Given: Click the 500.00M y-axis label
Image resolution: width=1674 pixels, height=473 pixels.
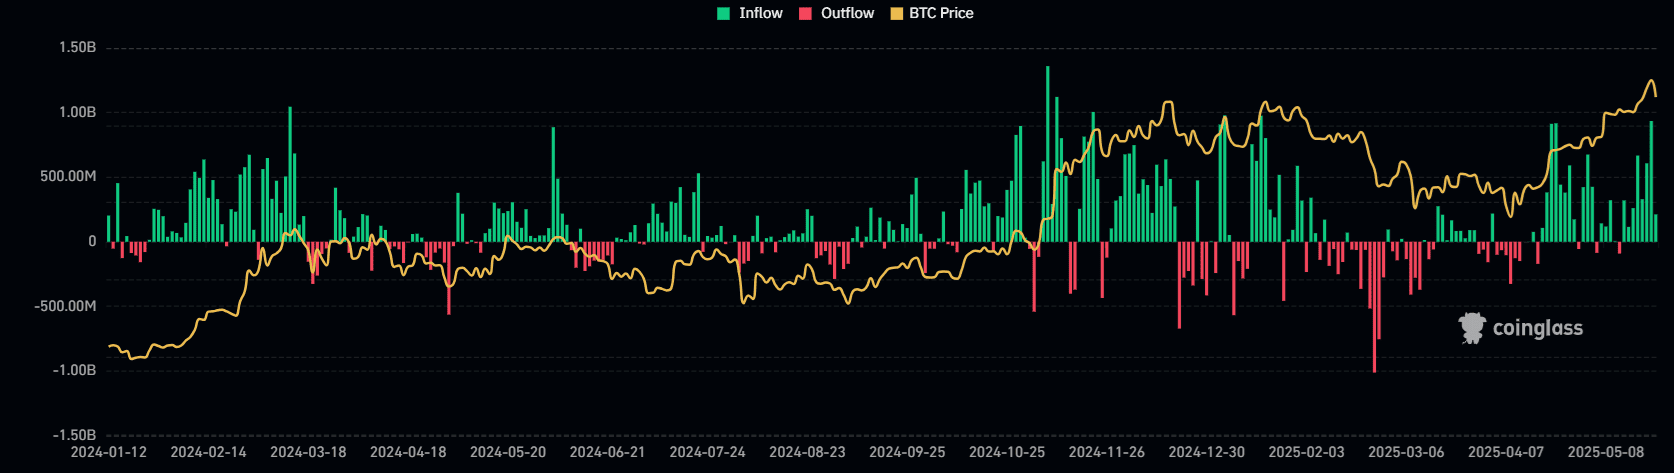Looking at the screenshot, I should [x=68, y=176].
